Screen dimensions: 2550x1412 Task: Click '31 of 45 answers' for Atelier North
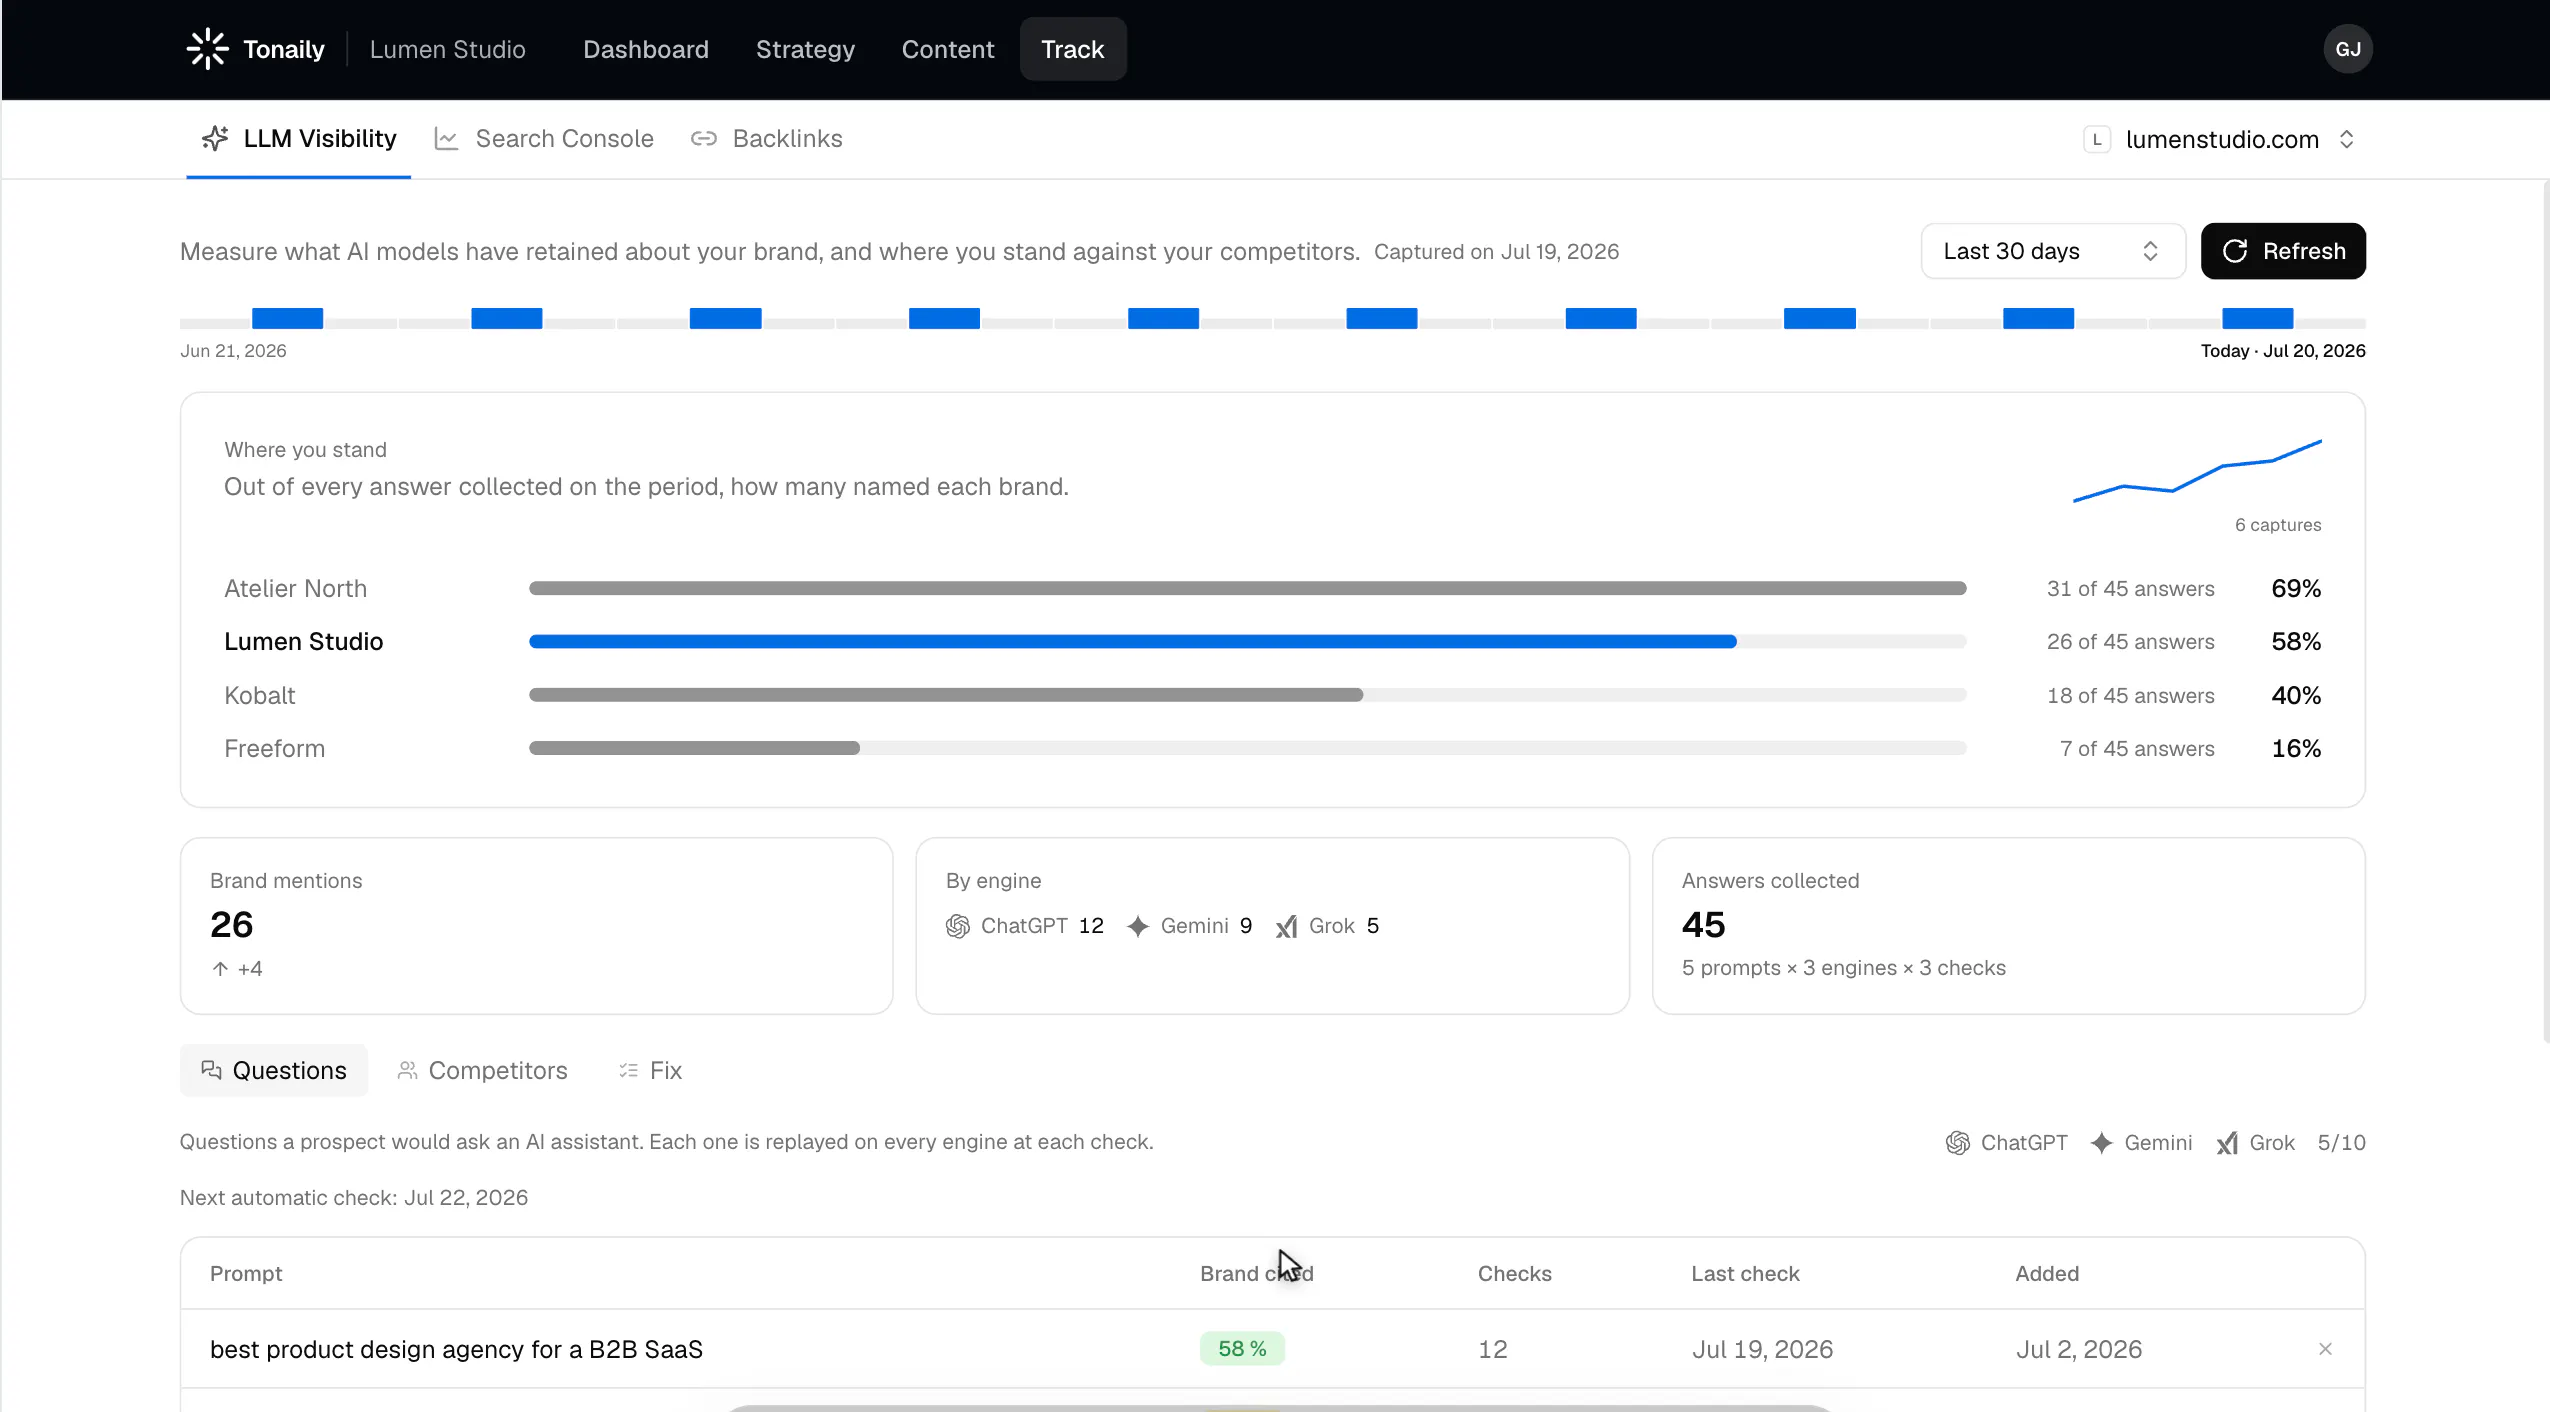[x=2130, y=588]
